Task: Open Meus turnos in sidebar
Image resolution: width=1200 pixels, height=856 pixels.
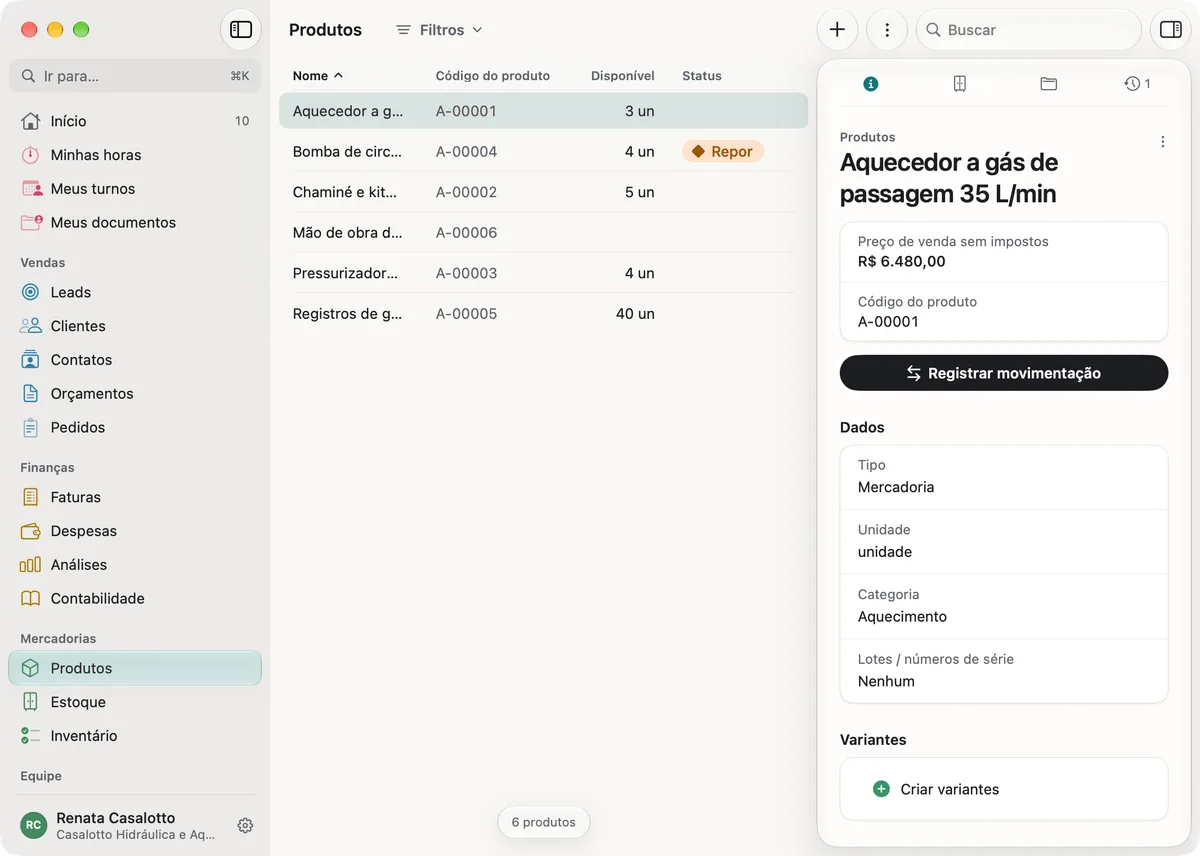Action: (x=135, y=189)
